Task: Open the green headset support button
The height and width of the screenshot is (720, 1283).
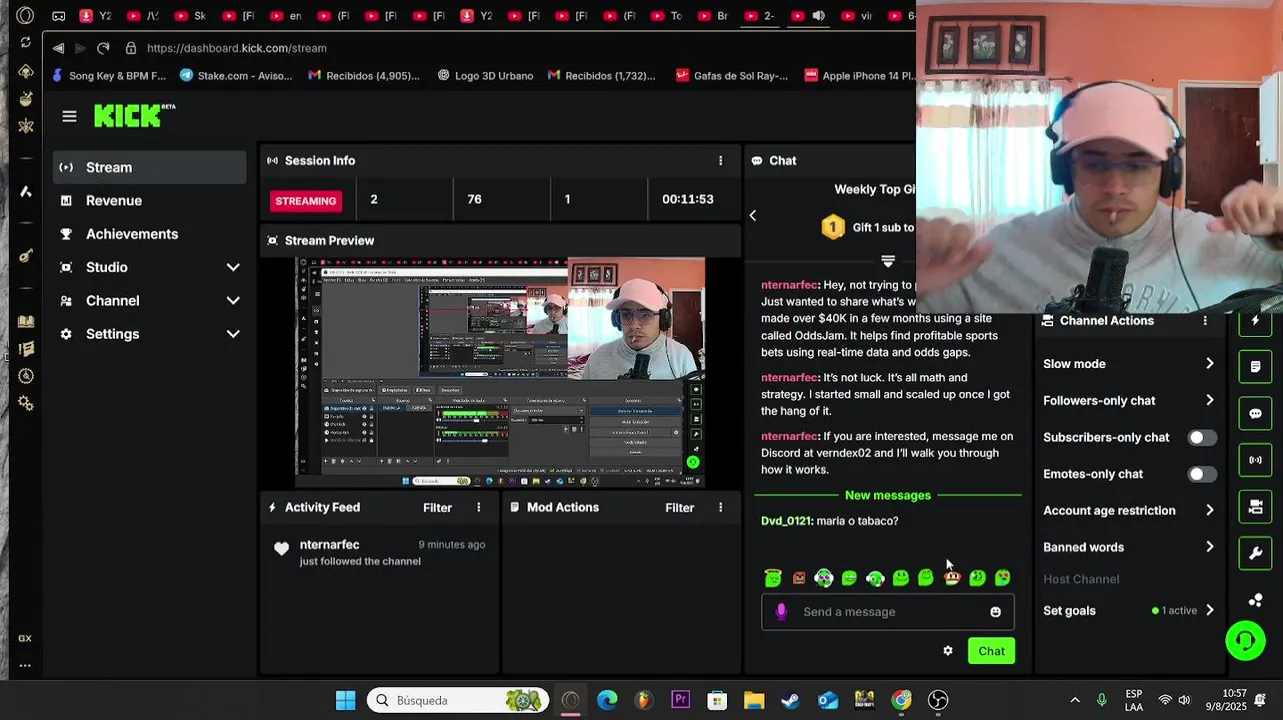Action: (1245, 640)
